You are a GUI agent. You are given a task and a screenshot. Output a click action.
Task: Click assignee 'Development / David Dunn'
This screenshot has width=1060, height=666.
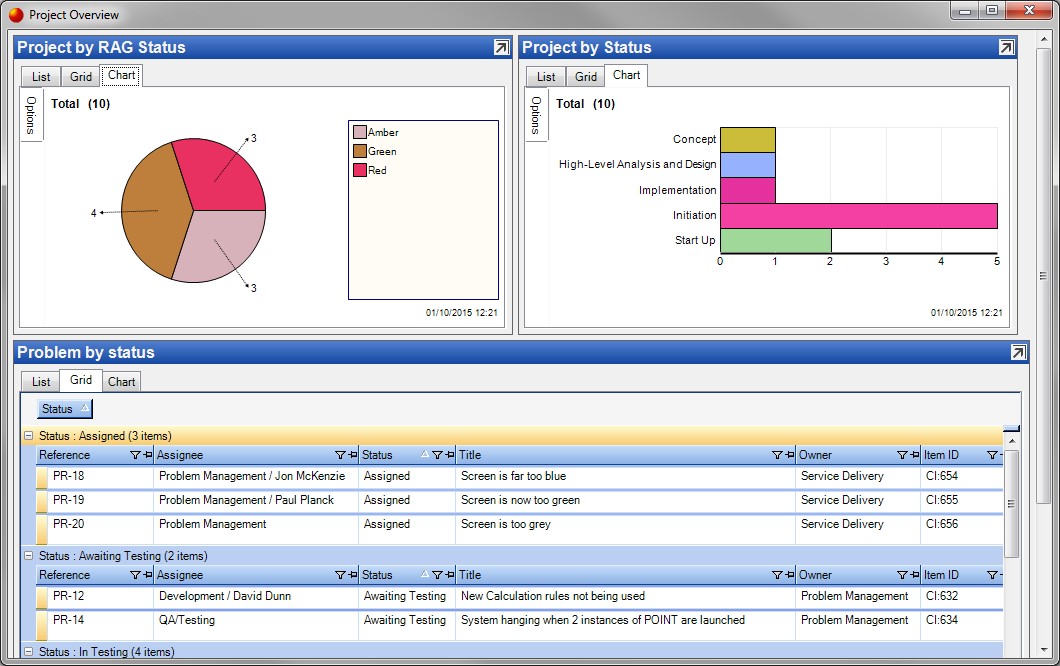[224, 596]
